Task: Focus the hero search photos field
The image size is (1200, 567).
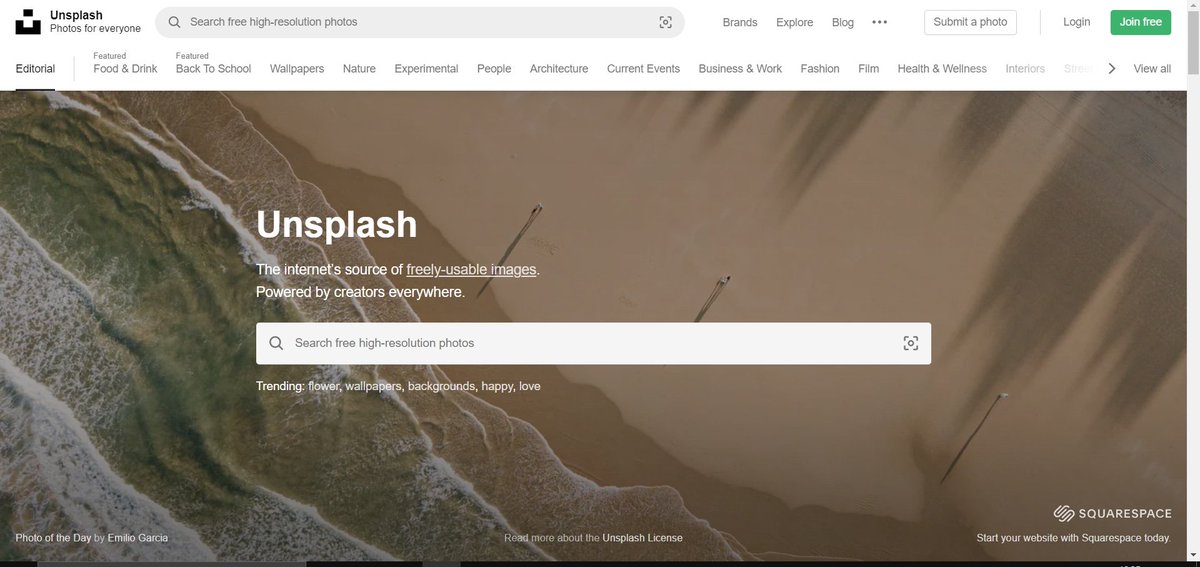Action: point(593,343)
